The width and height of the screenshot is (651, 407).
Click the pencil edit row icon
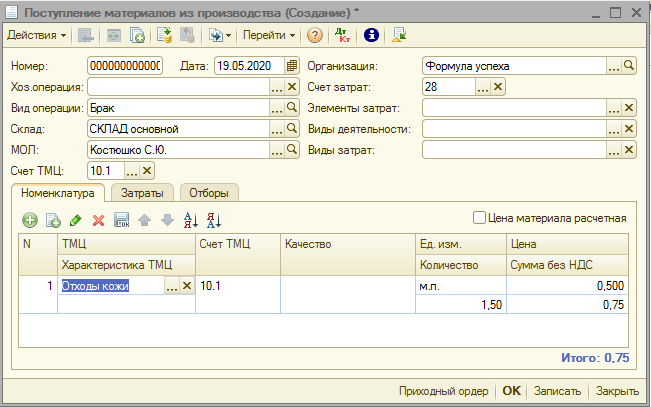click(76, 220)
